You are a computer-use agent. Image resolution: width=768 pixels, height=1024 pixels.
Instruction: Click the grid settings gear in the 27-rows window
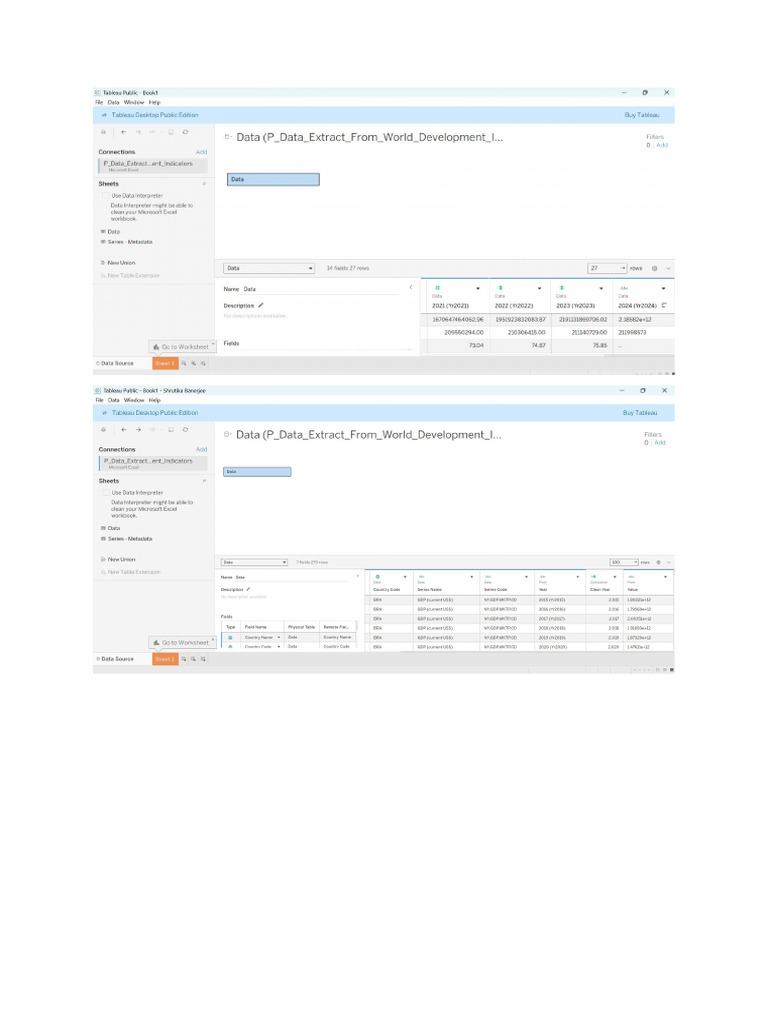coord(654,268)
